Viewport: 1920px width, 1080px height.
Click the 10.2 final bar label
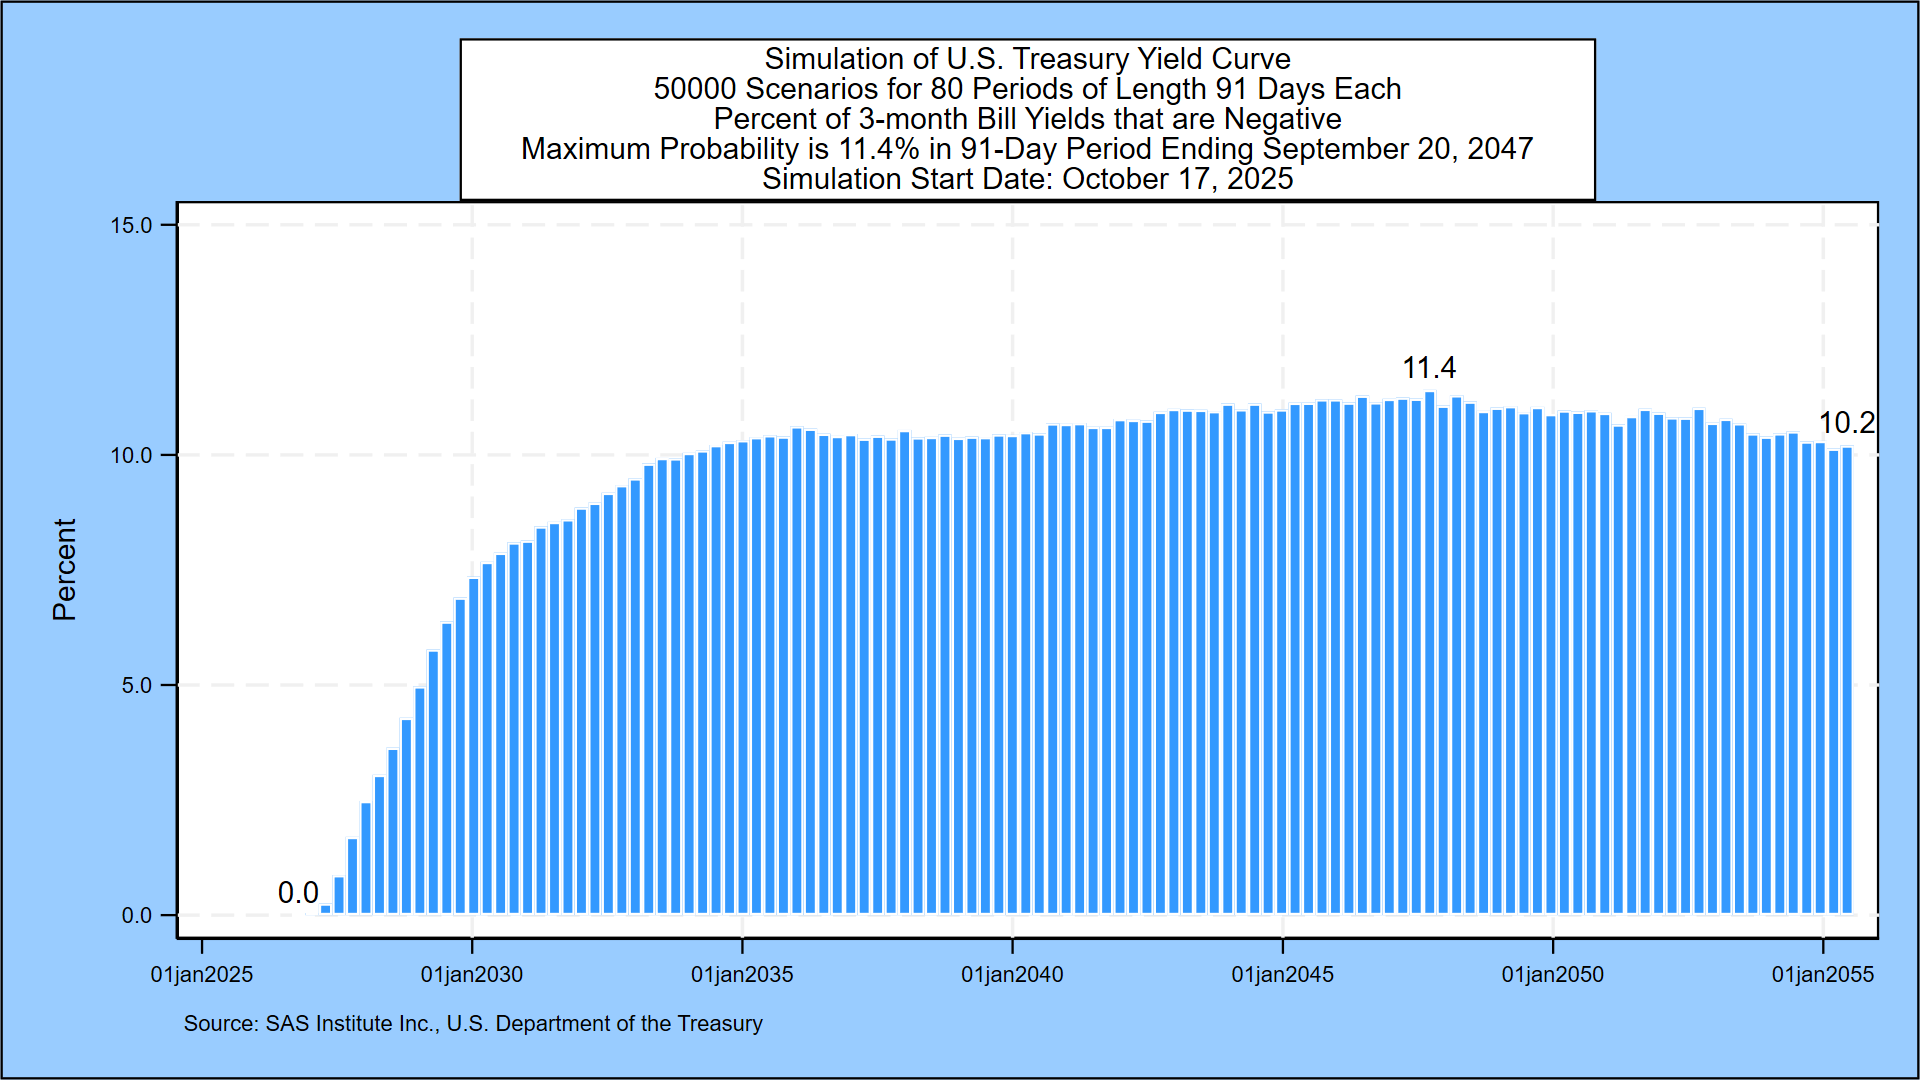pyautogui.click(x=1845, y=423)
